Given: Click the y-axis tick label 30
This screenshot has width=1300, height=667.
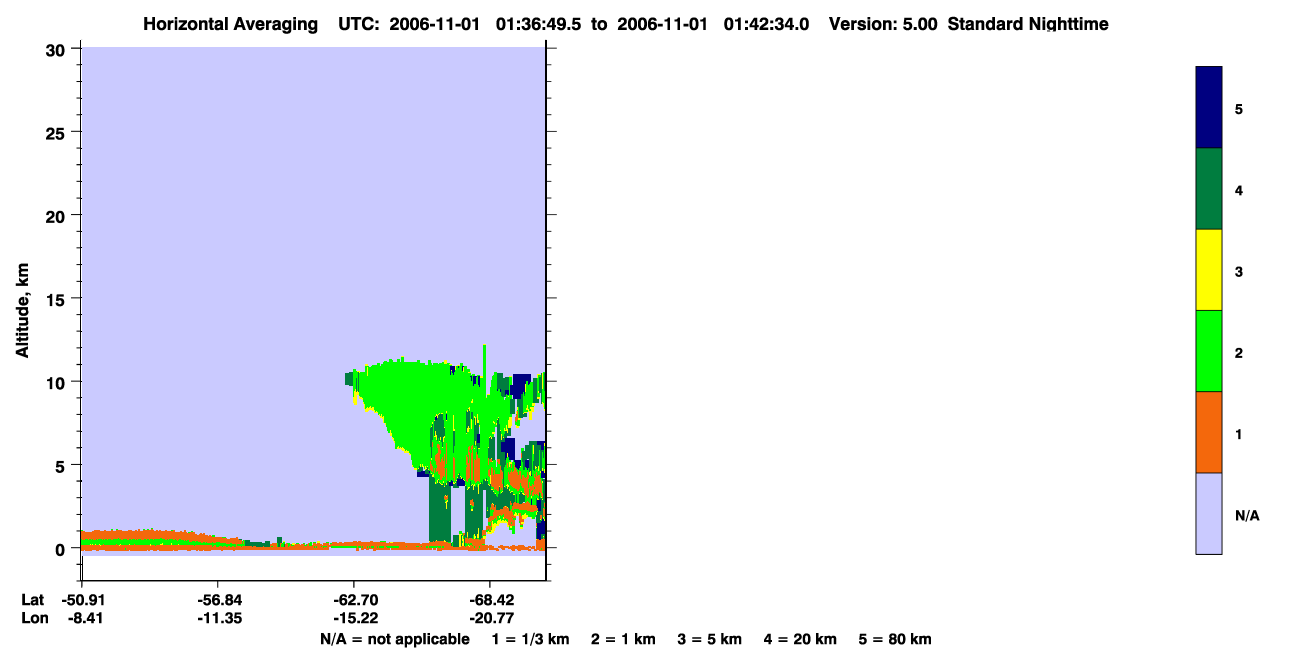Looking at the screenshot, I should [x=56, y=49].
